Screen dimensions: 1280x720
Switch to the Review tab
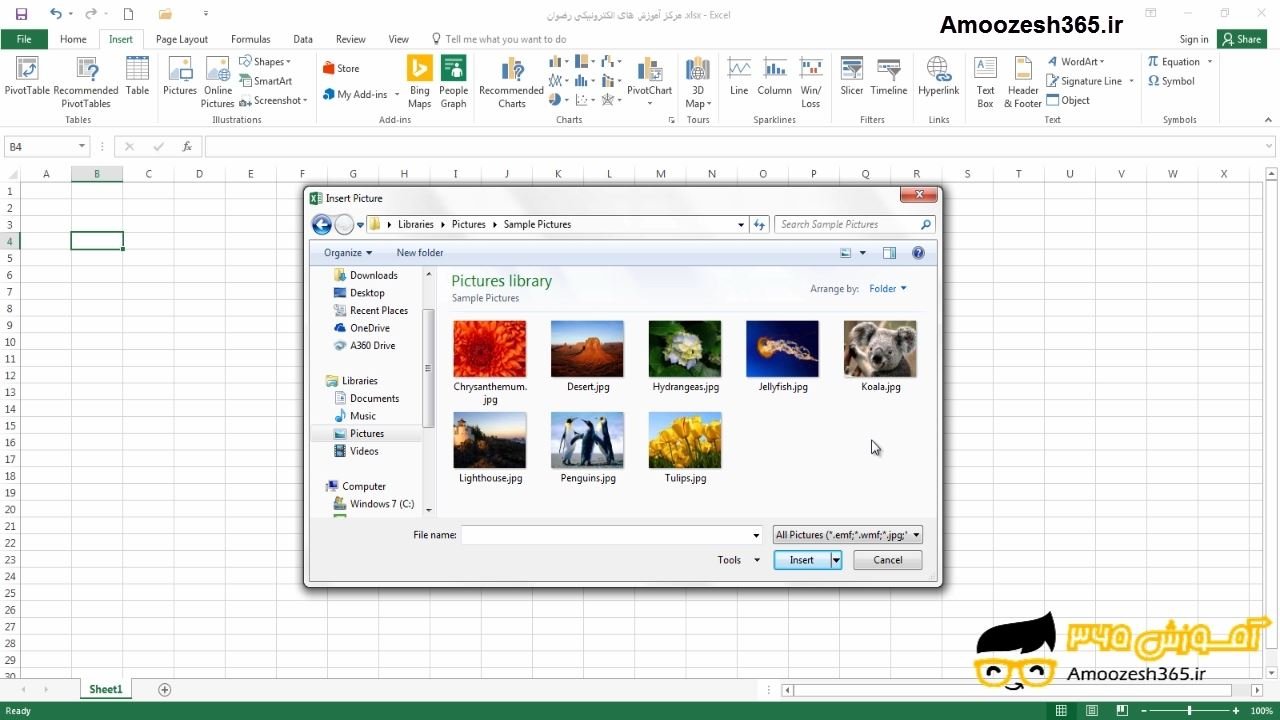pos(351,39)
